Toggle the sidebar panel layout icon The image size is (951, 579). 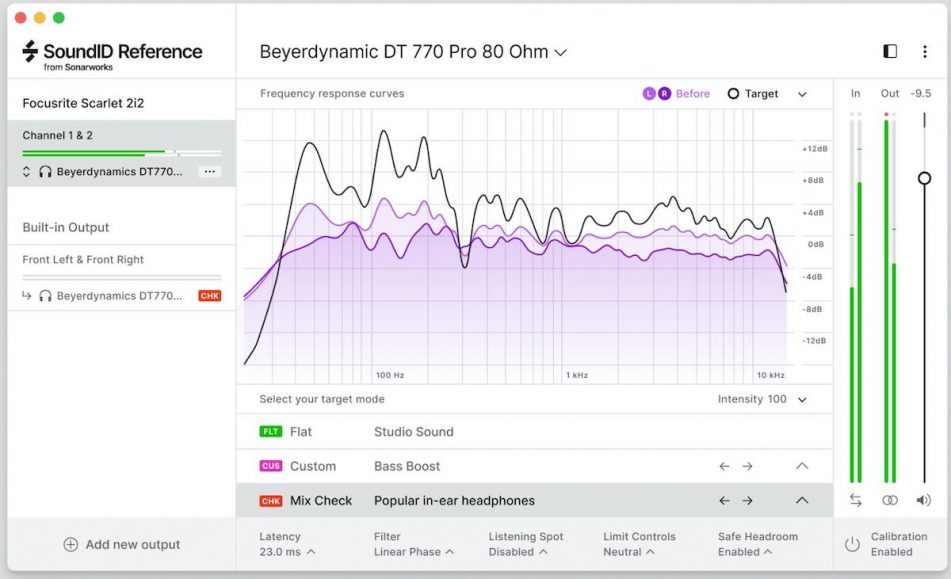(890, 52)
